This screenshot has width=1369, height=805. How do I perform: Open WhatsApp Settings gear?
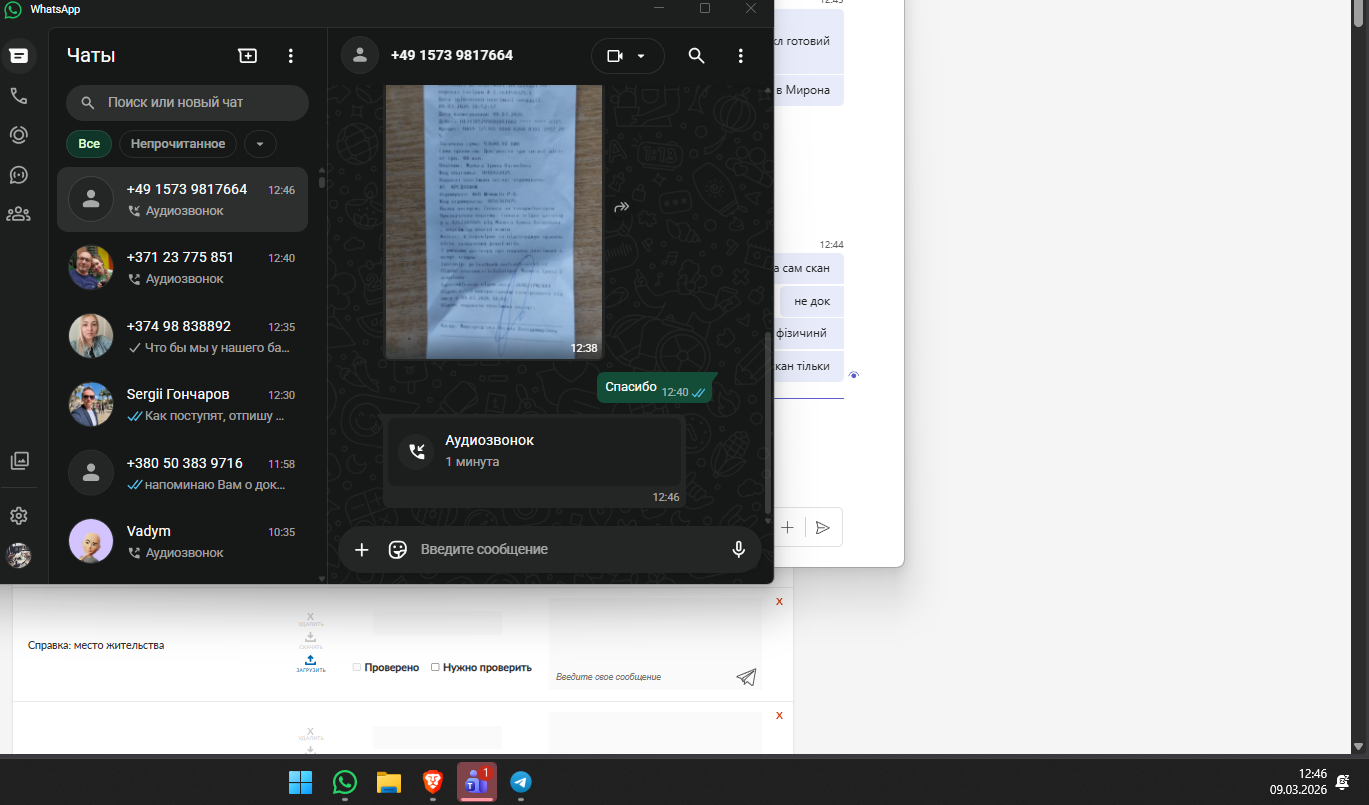point(19,516)
